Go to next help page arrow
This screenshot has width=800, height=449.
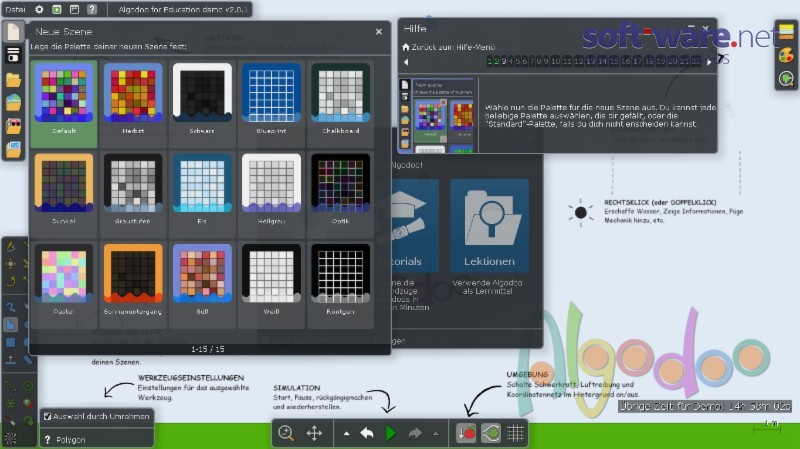pos(709,62)
